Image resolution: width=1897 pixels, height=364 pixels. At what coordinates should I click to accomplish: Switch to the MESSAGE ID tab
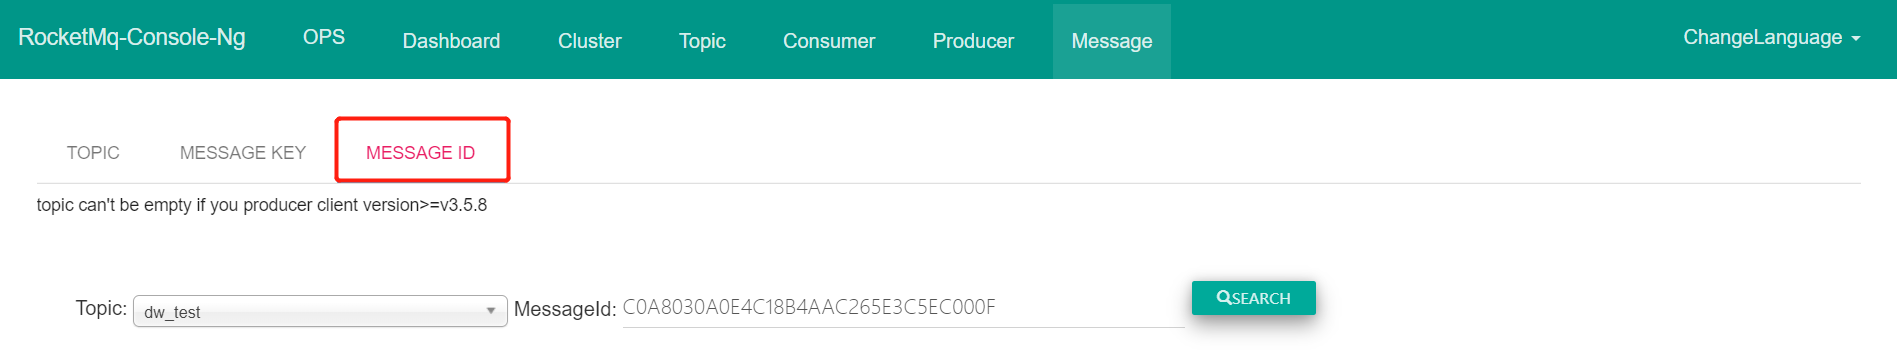coord(421,152)
